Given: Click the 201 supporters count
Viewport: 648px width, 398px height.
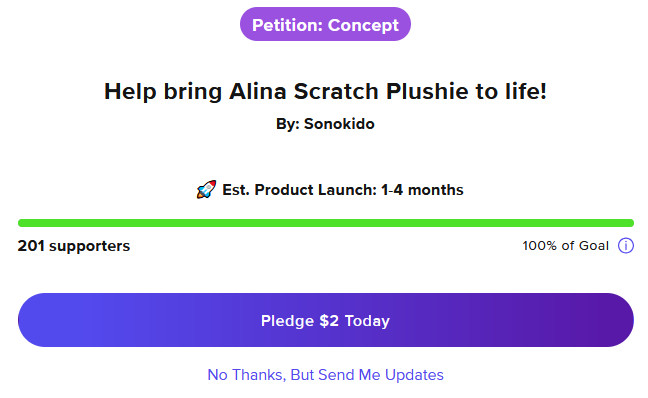Looking at the screenshot, I should pos(74,246).
